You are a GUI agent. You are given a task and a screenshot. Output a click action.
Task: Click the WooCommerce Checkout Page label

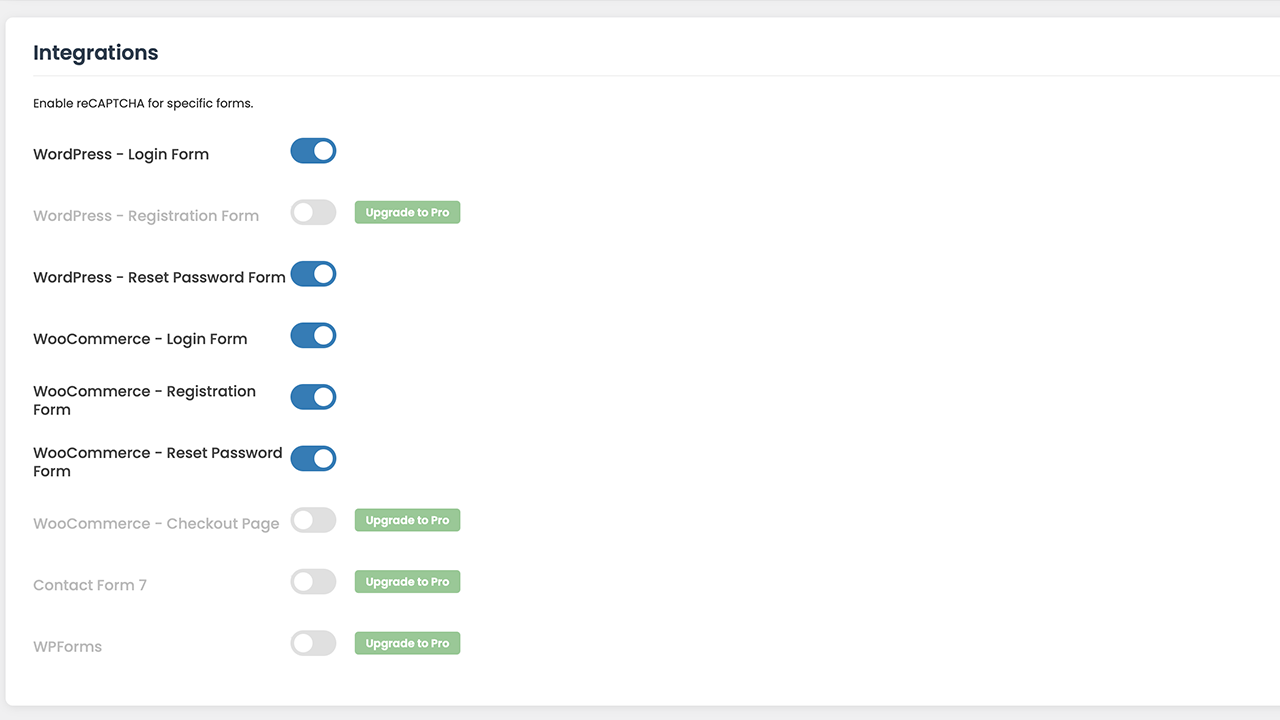pos(156,523)
